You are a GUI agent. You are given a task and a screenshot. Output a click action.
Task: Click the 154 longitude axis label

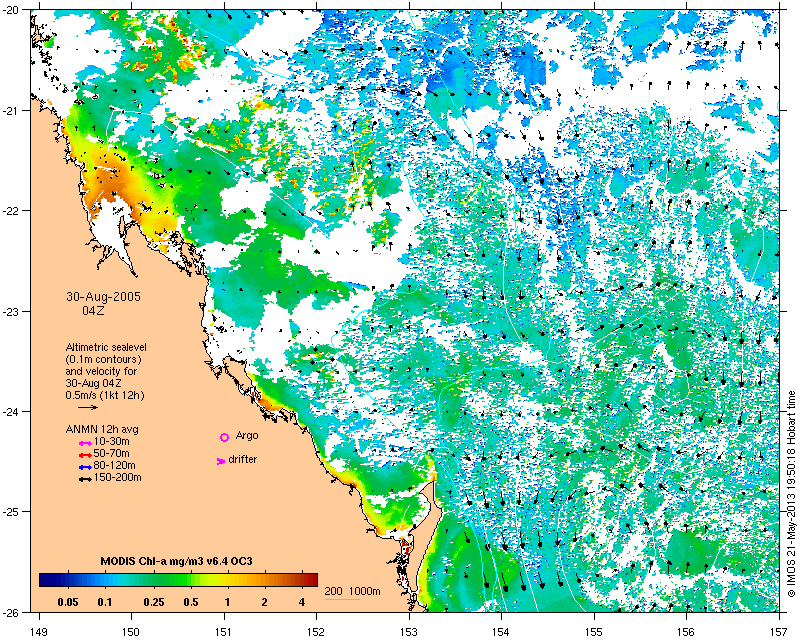502,632
